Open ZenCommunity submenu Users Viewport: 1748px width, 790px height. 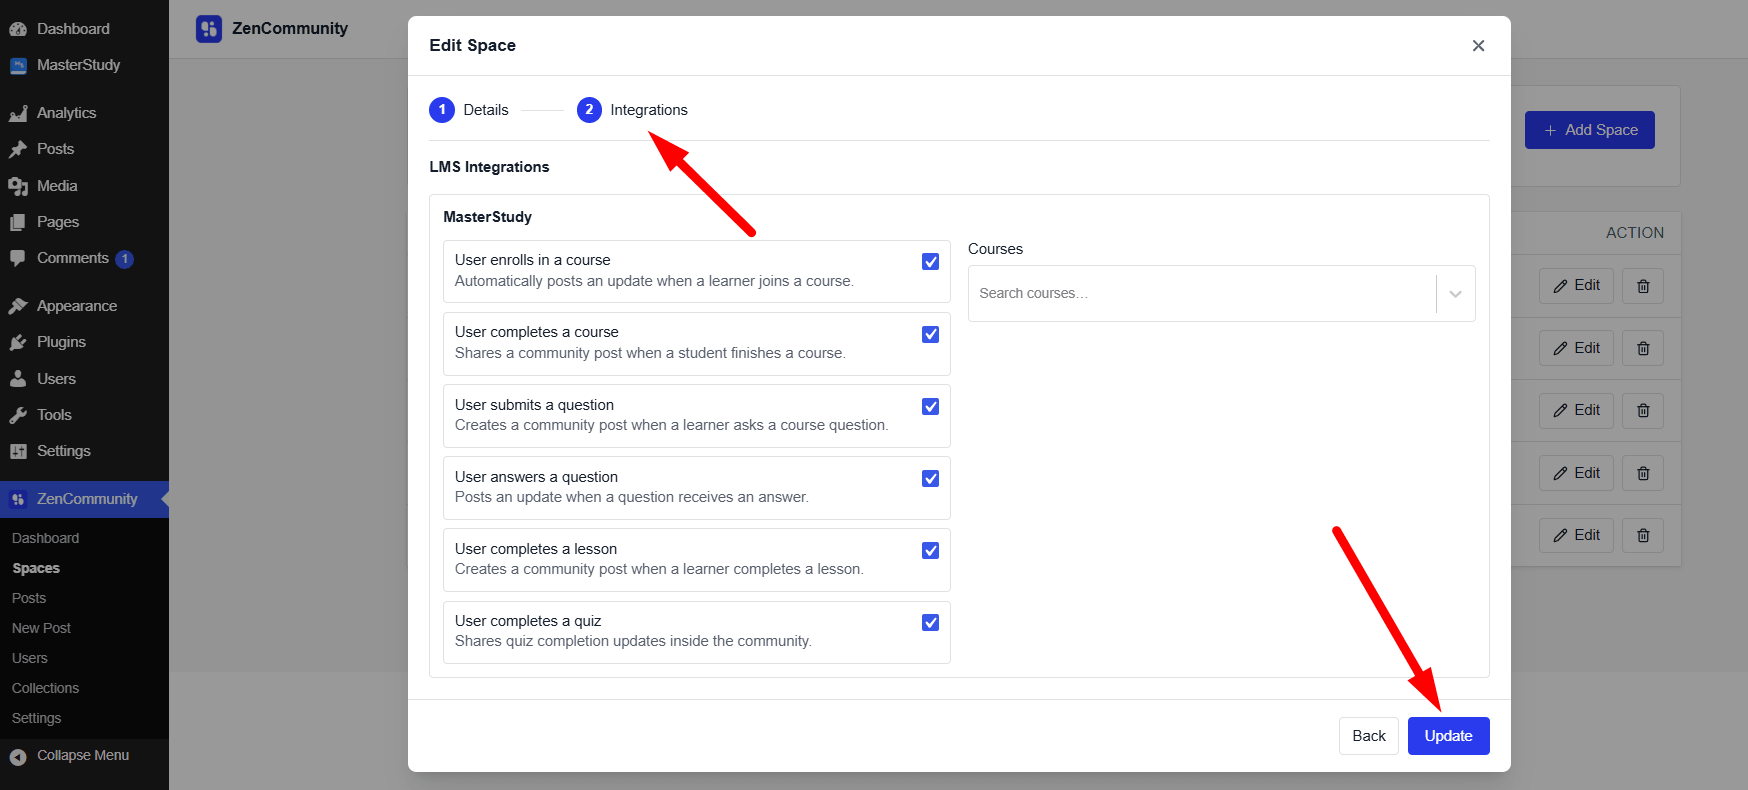tap(30, 658)
